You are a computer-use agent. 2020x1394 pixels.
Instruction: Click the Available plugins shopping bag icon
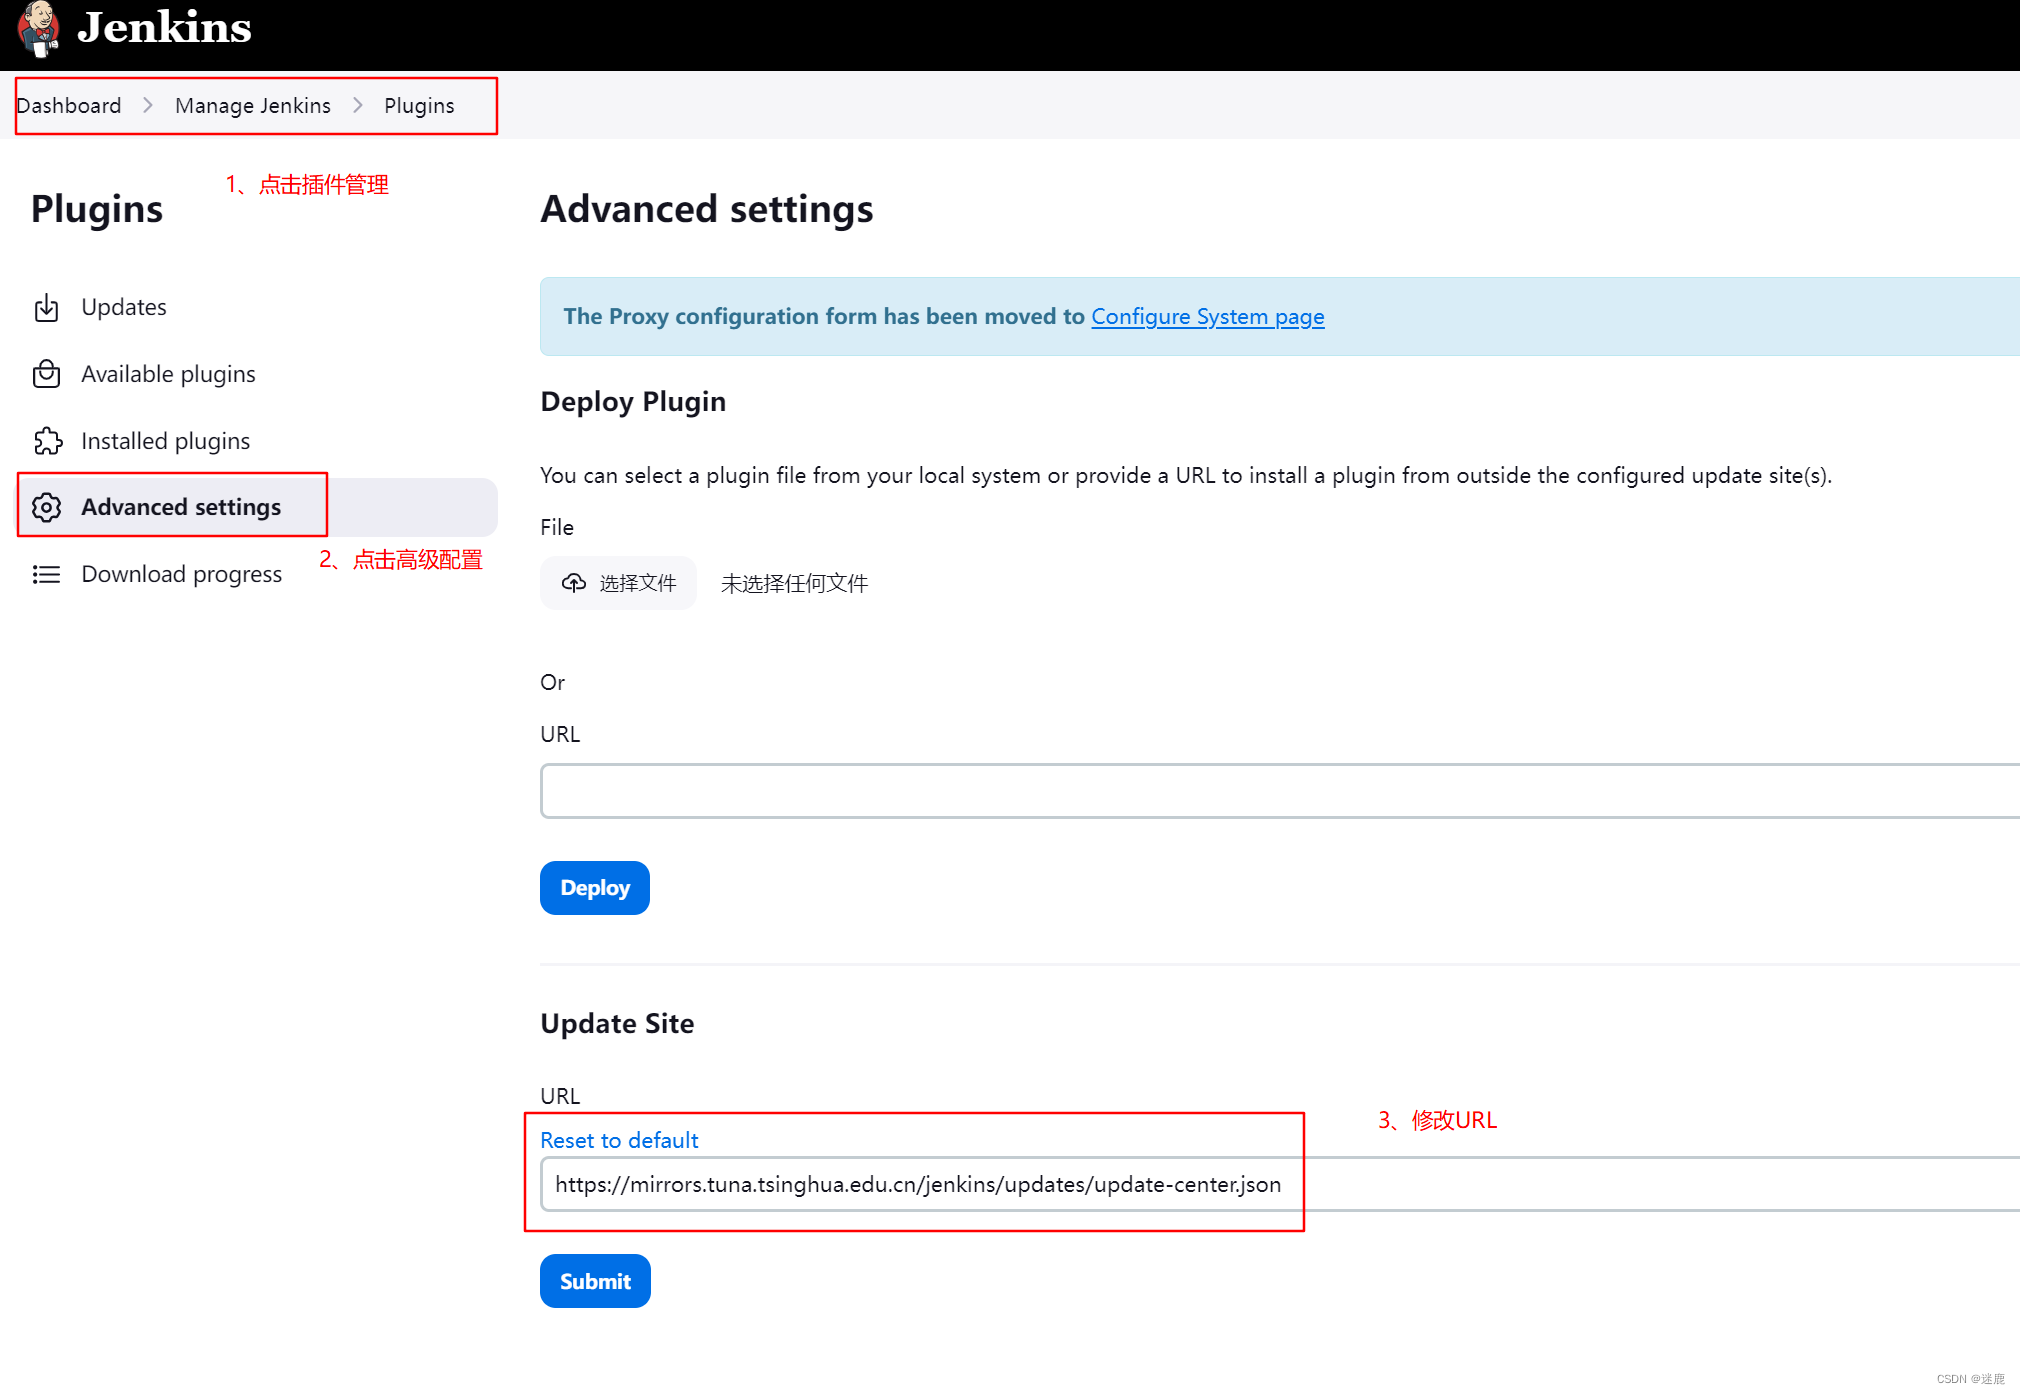point(47,374)
